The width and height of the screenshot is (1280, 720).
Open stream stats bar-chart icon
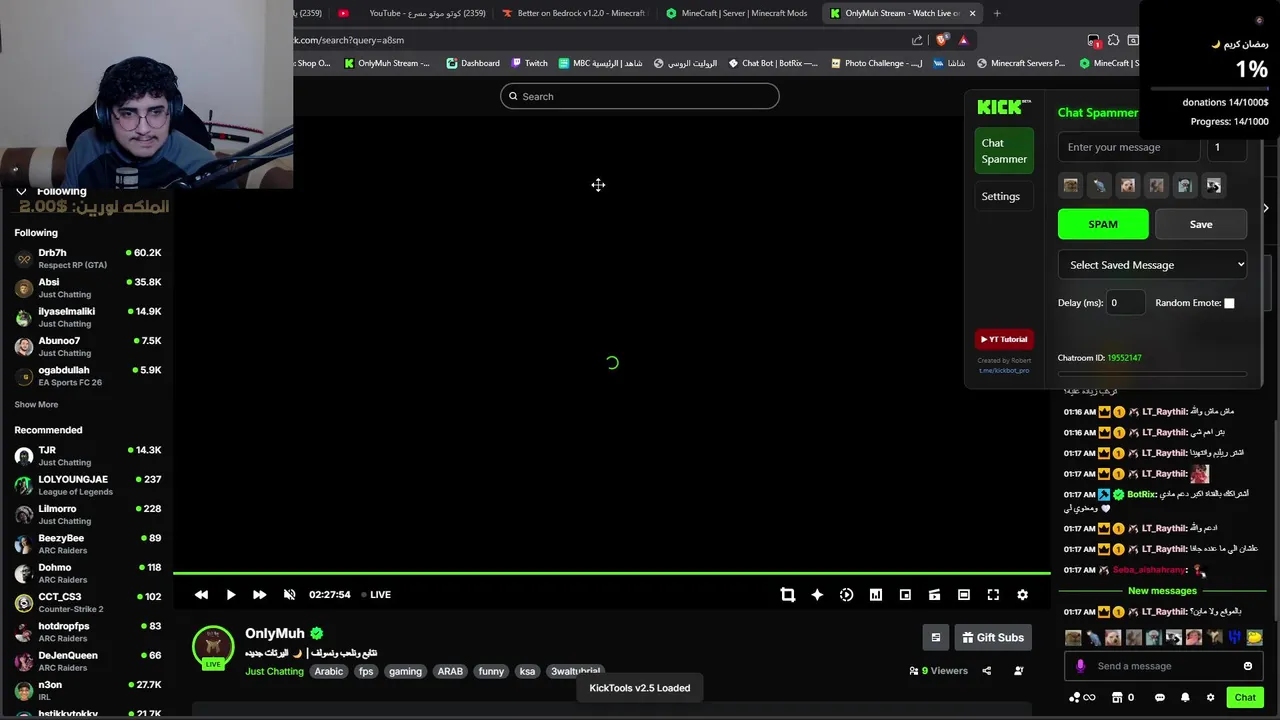point(875,594)
